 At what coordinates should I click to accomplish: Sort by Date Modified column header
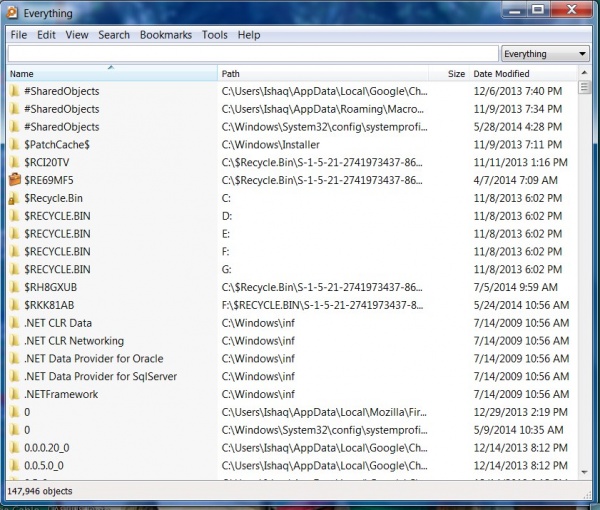click(x=523, y=73)
